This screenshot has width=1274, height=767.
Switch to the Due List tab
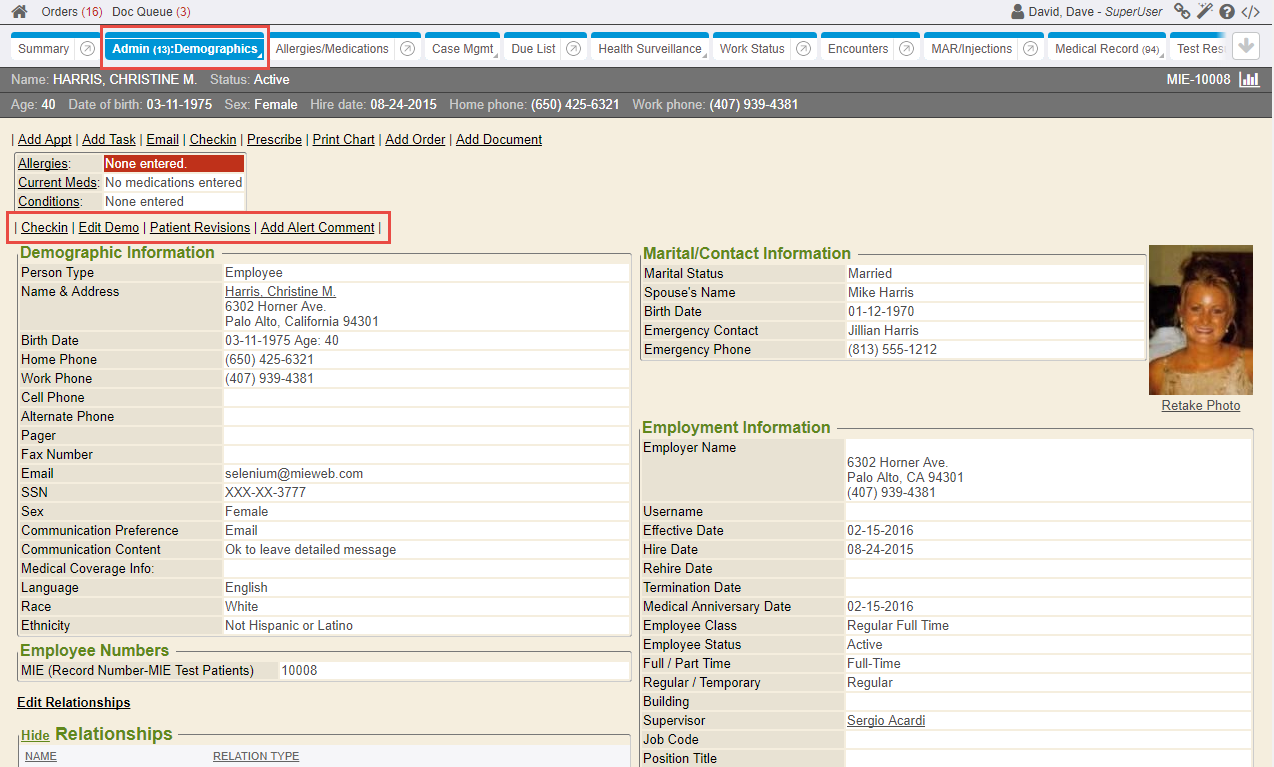(x=533, y=49)
